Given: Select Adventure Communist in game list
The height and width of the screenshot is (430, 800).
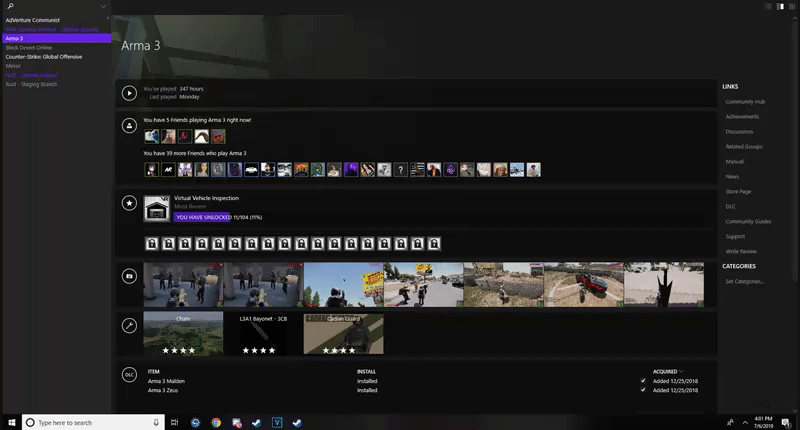Looking at the screenshot, I should click(x=33, y=20).
